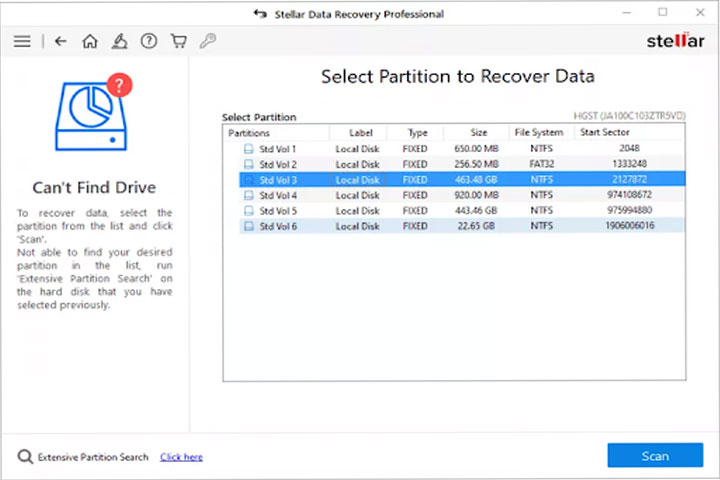Click the 256.50 MB size cell
Viewport: 720px width, 480px height.
point(476,164)
